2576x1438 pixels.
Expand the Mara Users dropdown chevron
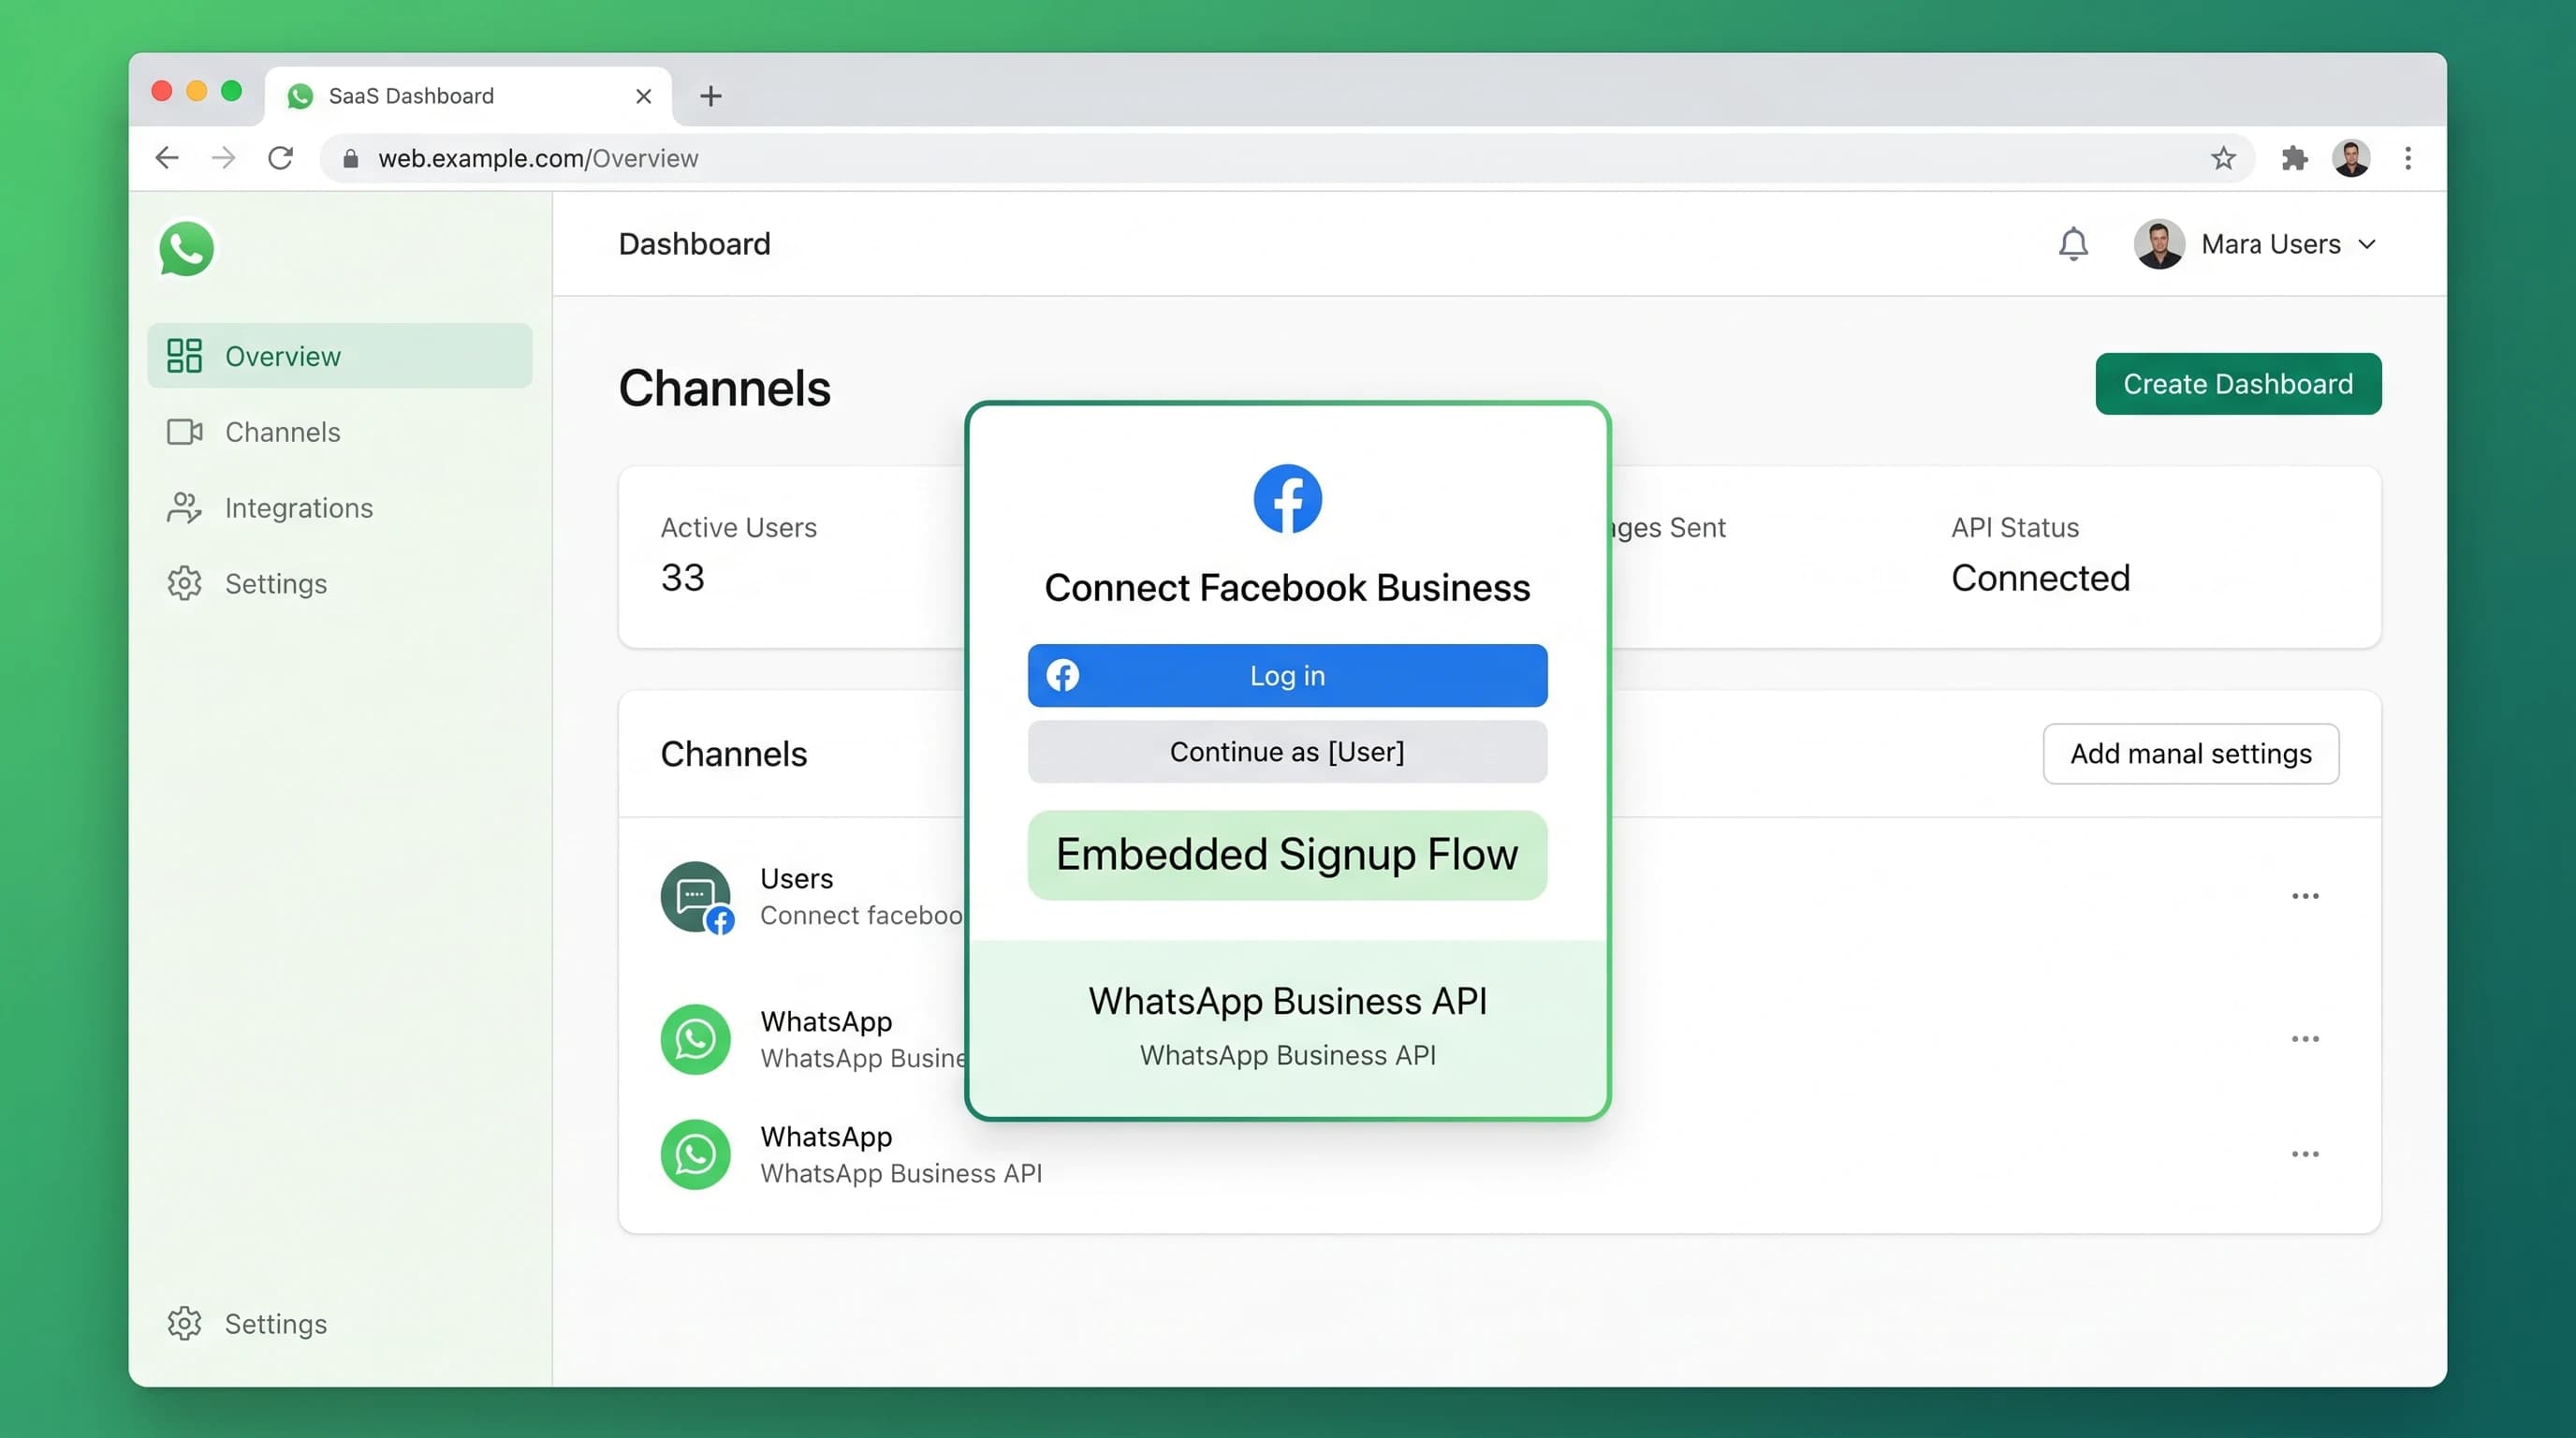[2367, 244]
